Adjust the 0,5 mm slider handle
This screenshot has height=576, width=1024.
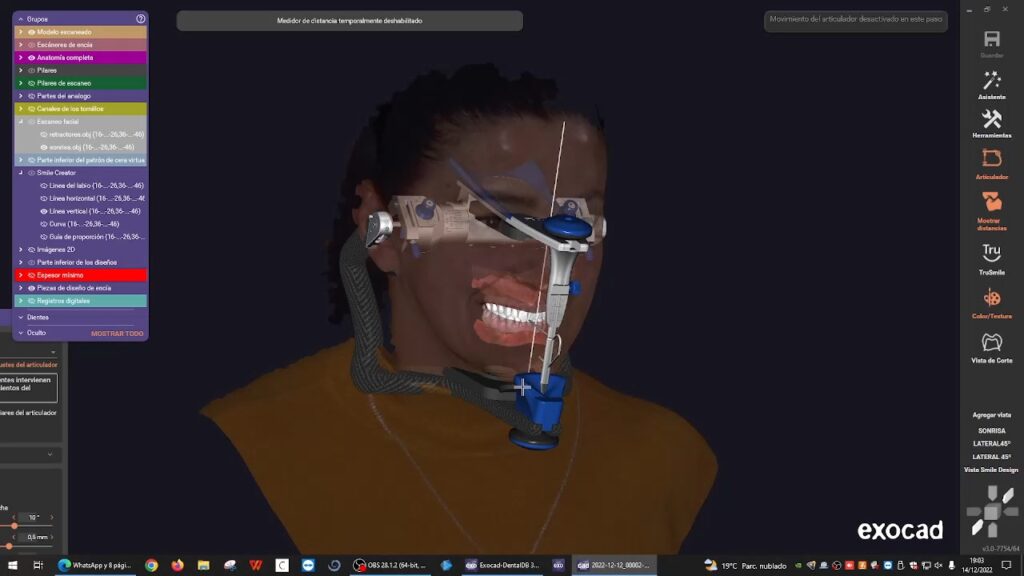(x=8, y=546)
